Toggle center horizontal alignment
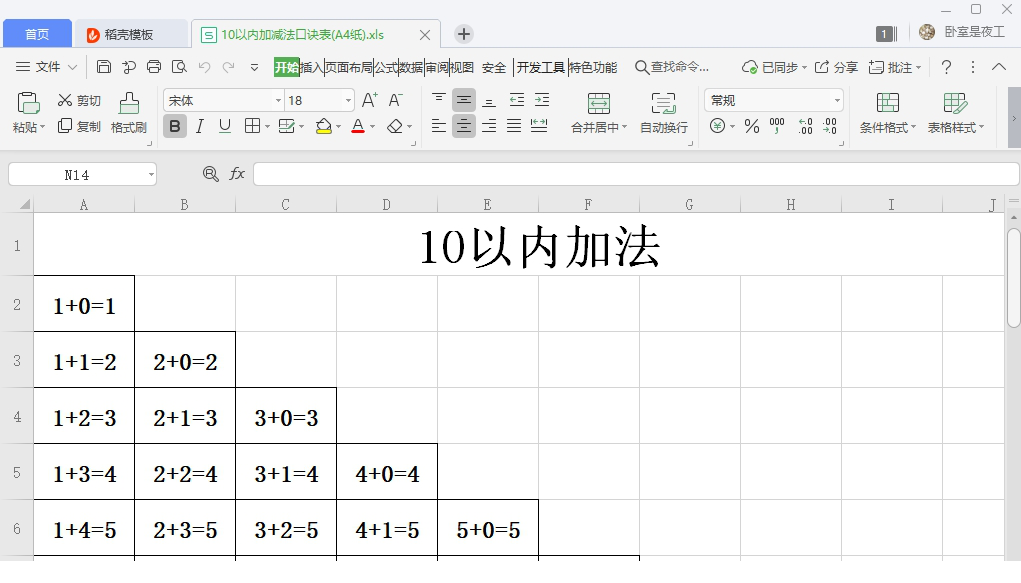Image resolution: width=1021 pixels, height=583 pixels. (x=464, y=126)
